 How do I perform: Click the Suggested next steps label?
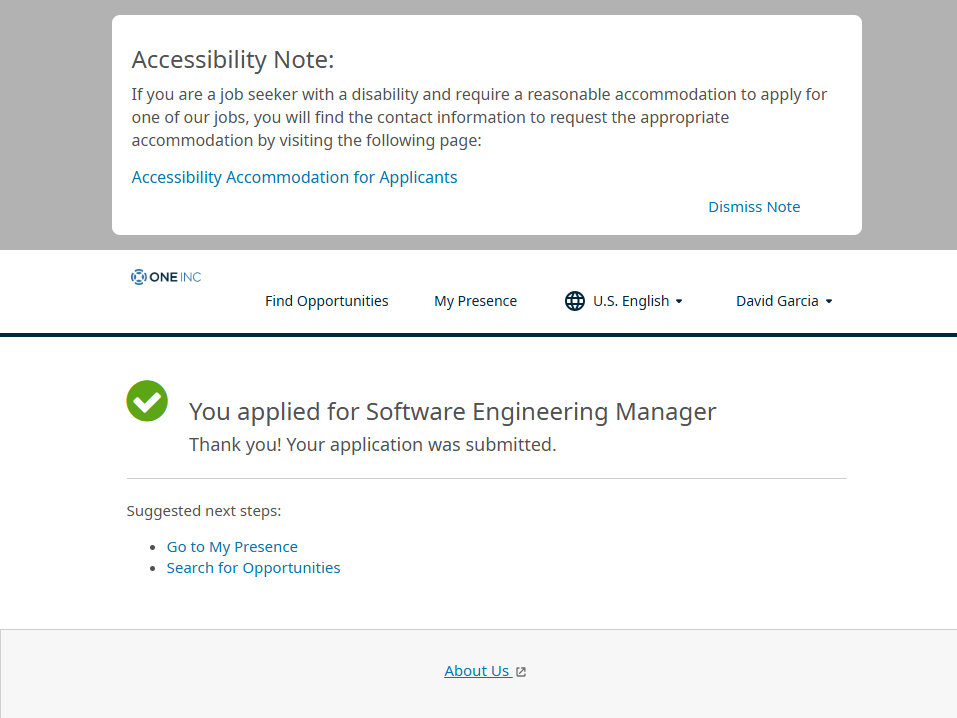[204, 511]
